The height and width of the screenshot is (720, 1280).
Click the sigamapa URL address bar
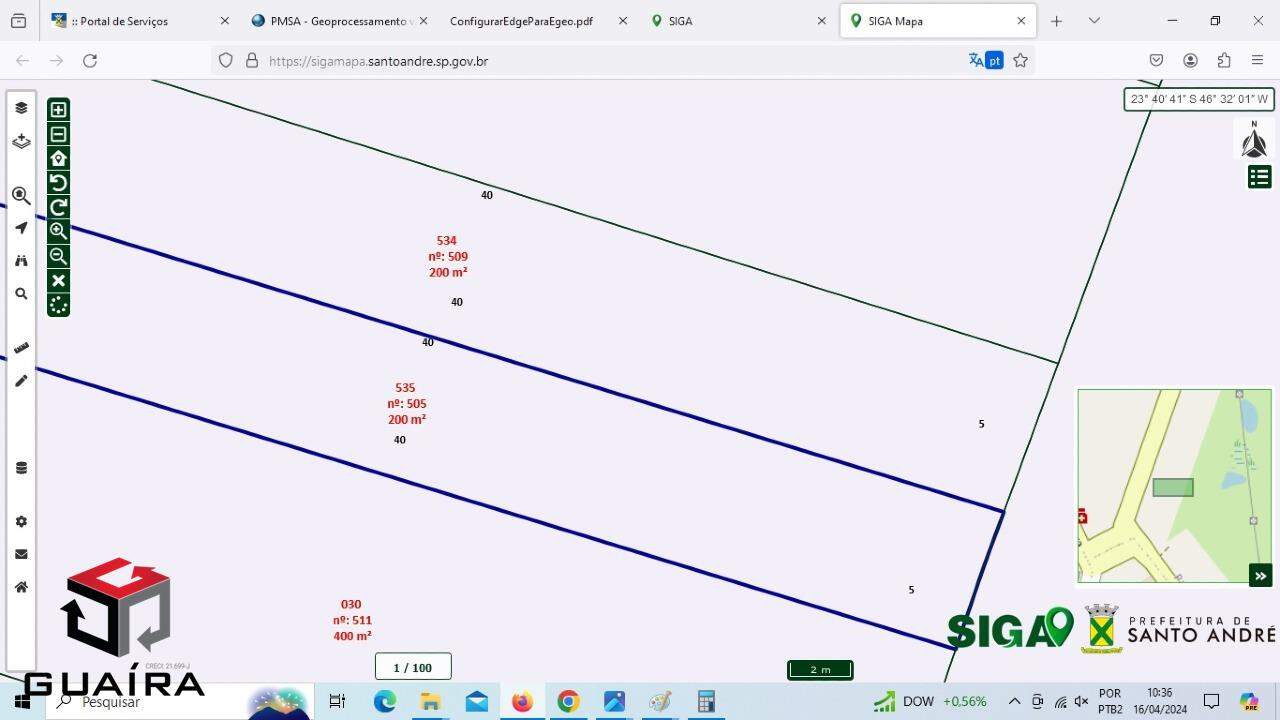(600, 61)
